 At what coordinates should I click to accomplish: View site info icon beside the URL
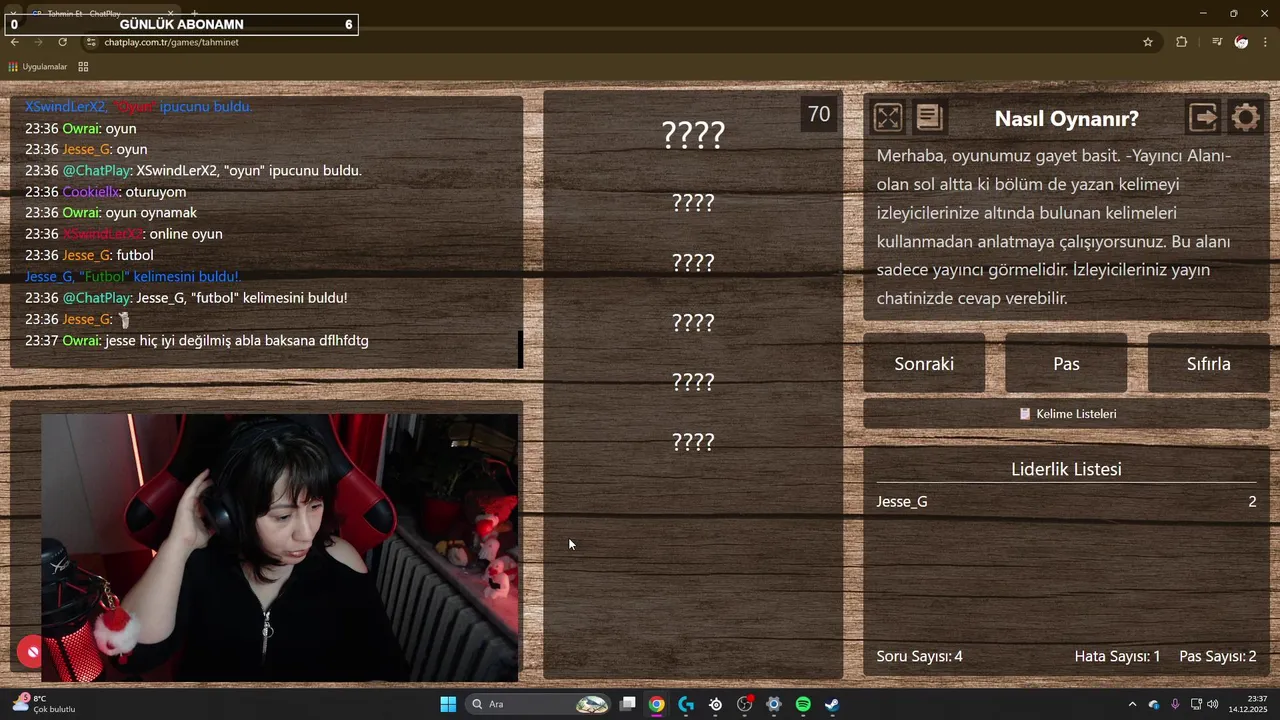tap(91, 42)
